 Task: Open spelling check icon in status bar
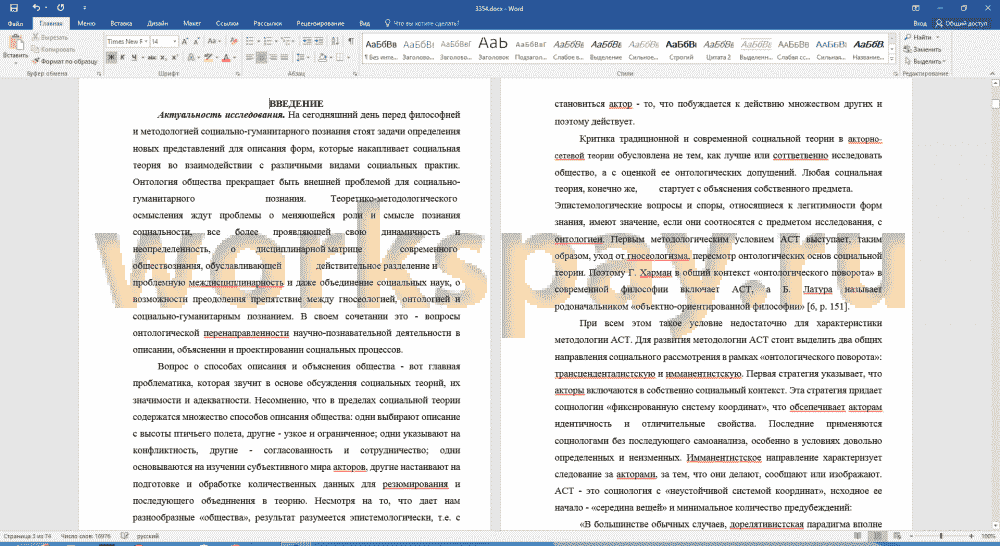point(125,536)
